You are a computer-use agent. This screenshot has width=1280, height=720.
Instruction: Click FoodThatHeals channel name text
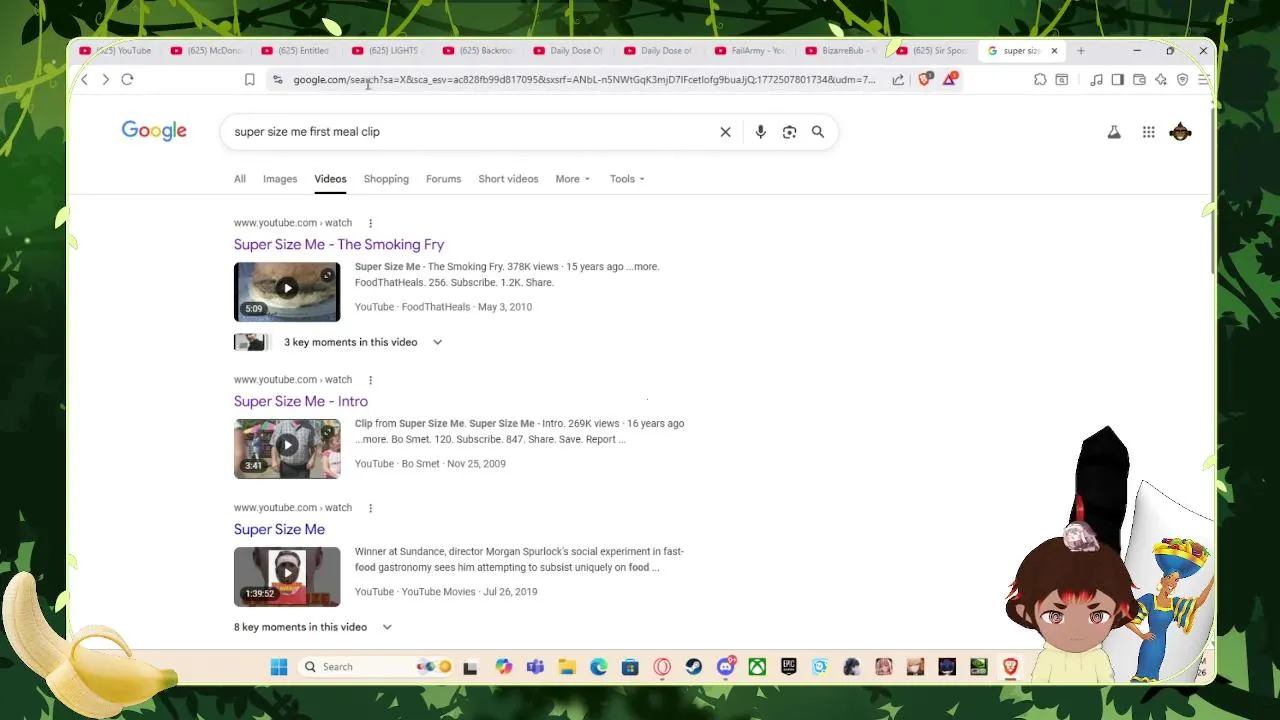click(436, 307)
